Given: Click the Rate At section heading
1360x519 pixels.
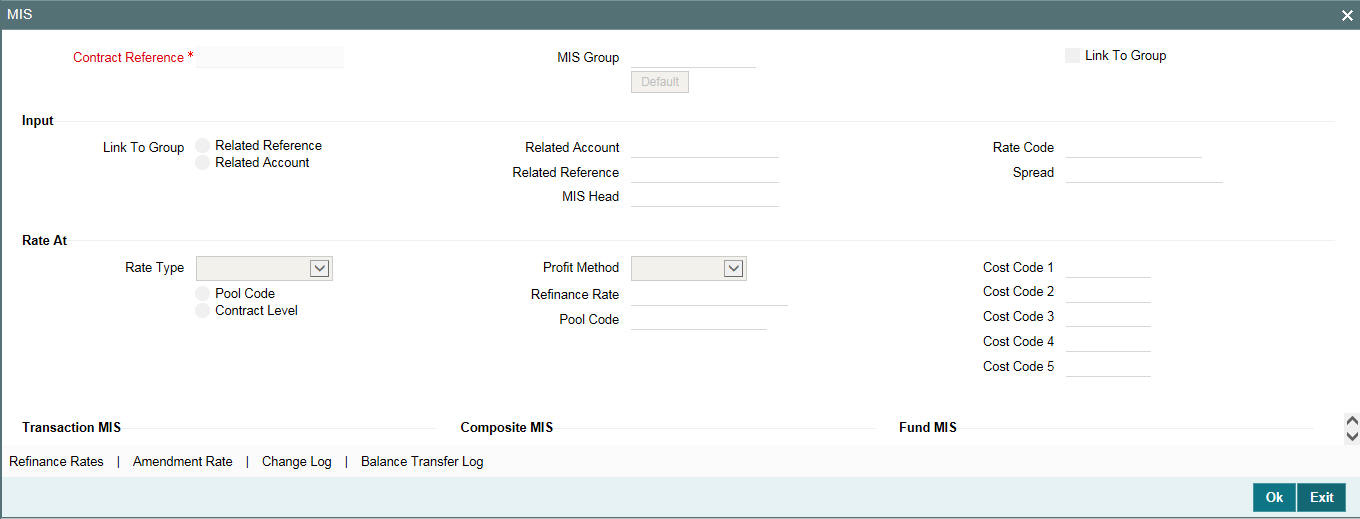Looking at the screenshot, I should click(45, 241).
